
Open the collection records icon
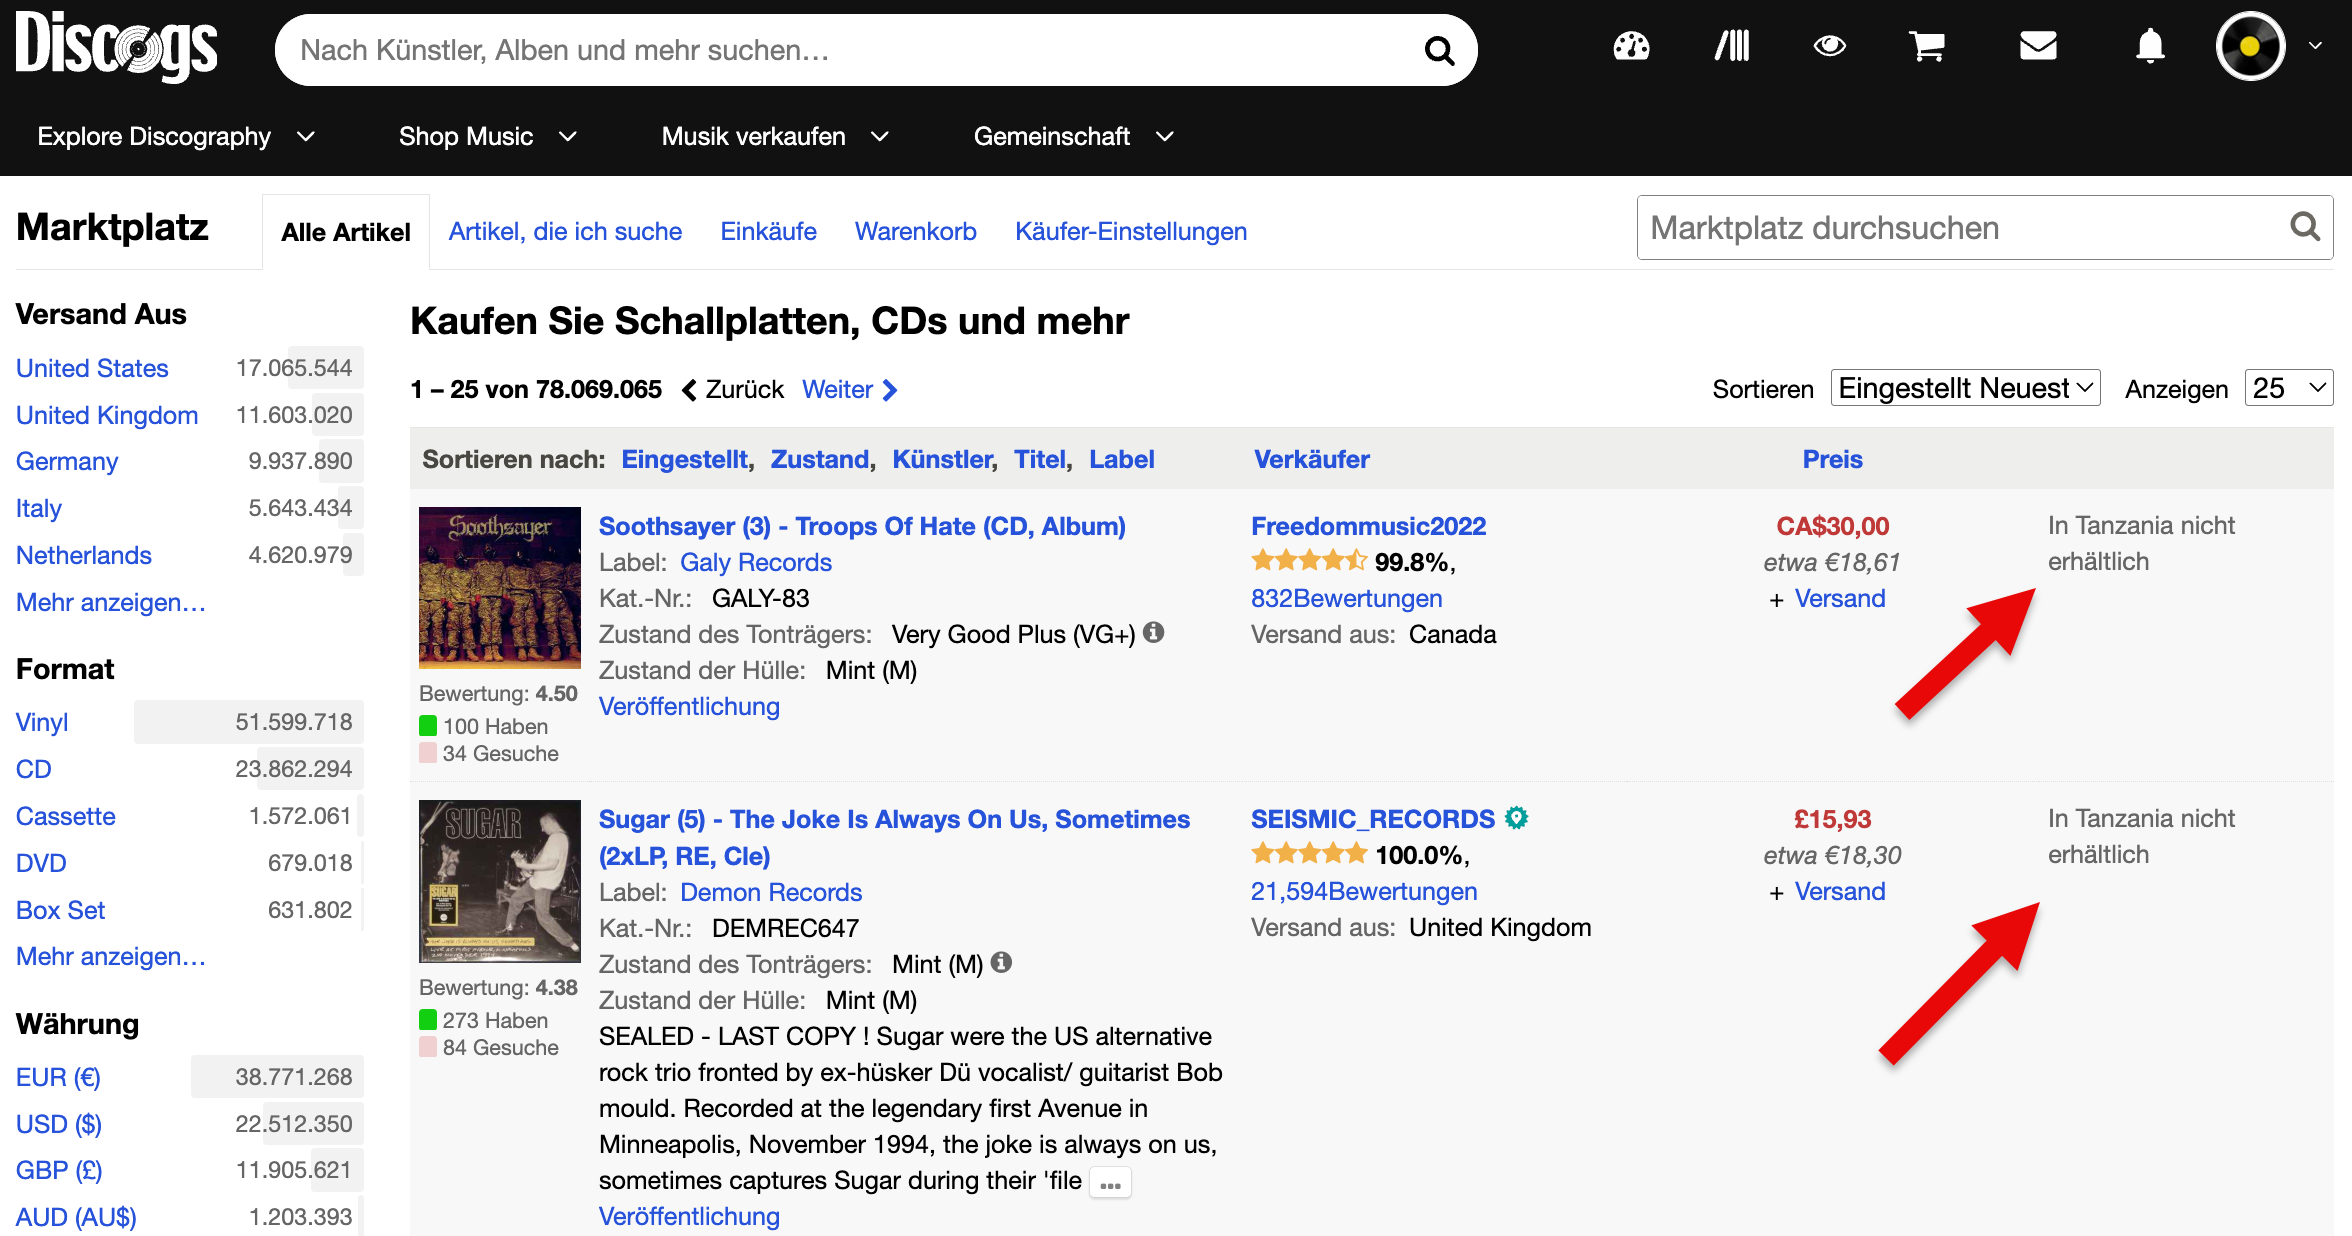[x=1732, y=46]
